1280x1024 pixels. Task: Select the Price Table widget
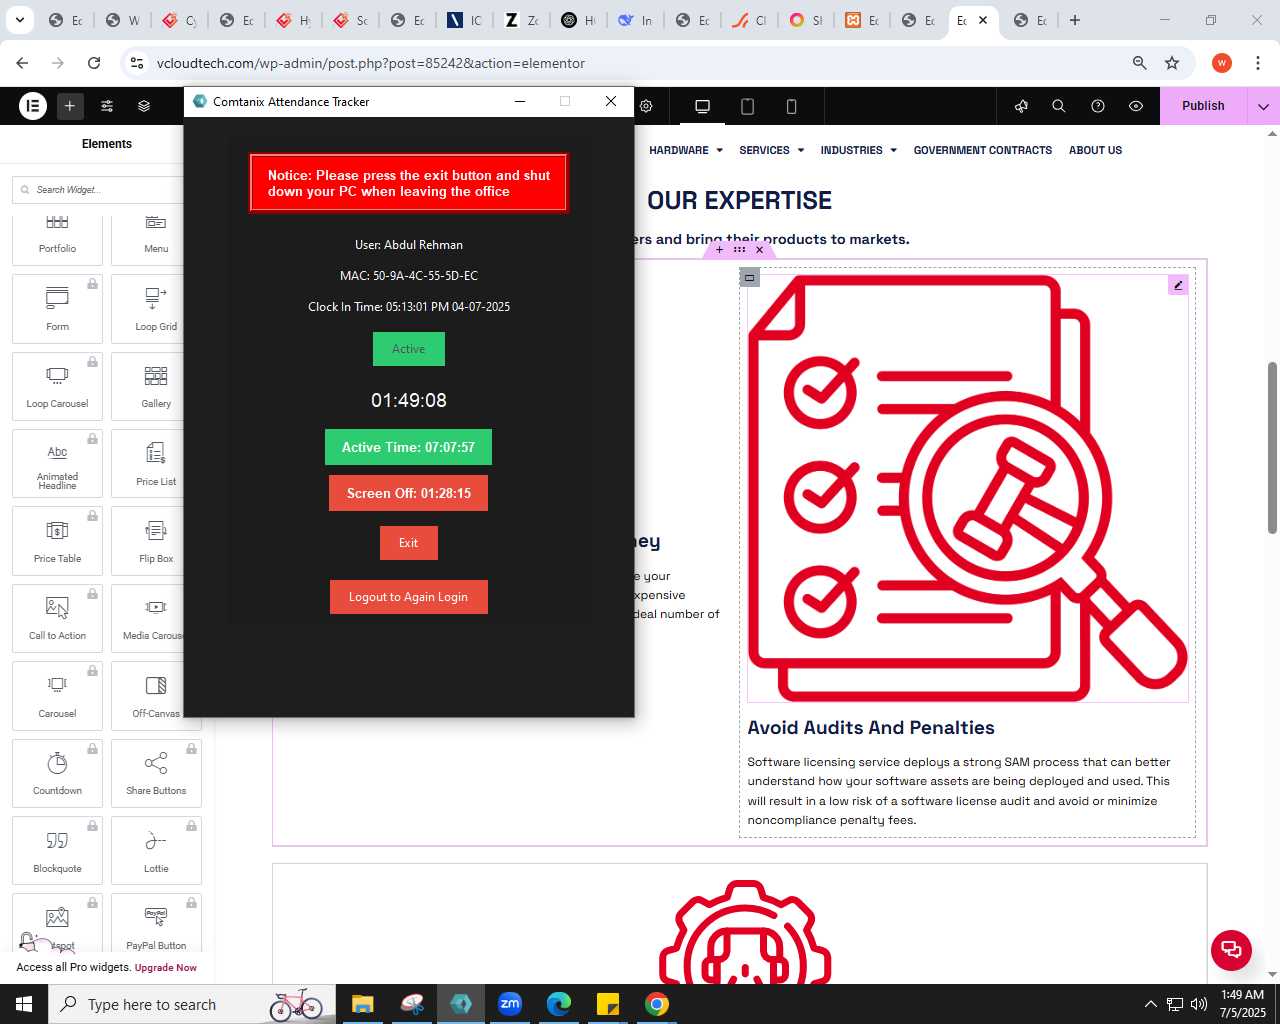[x=57, y=541]
